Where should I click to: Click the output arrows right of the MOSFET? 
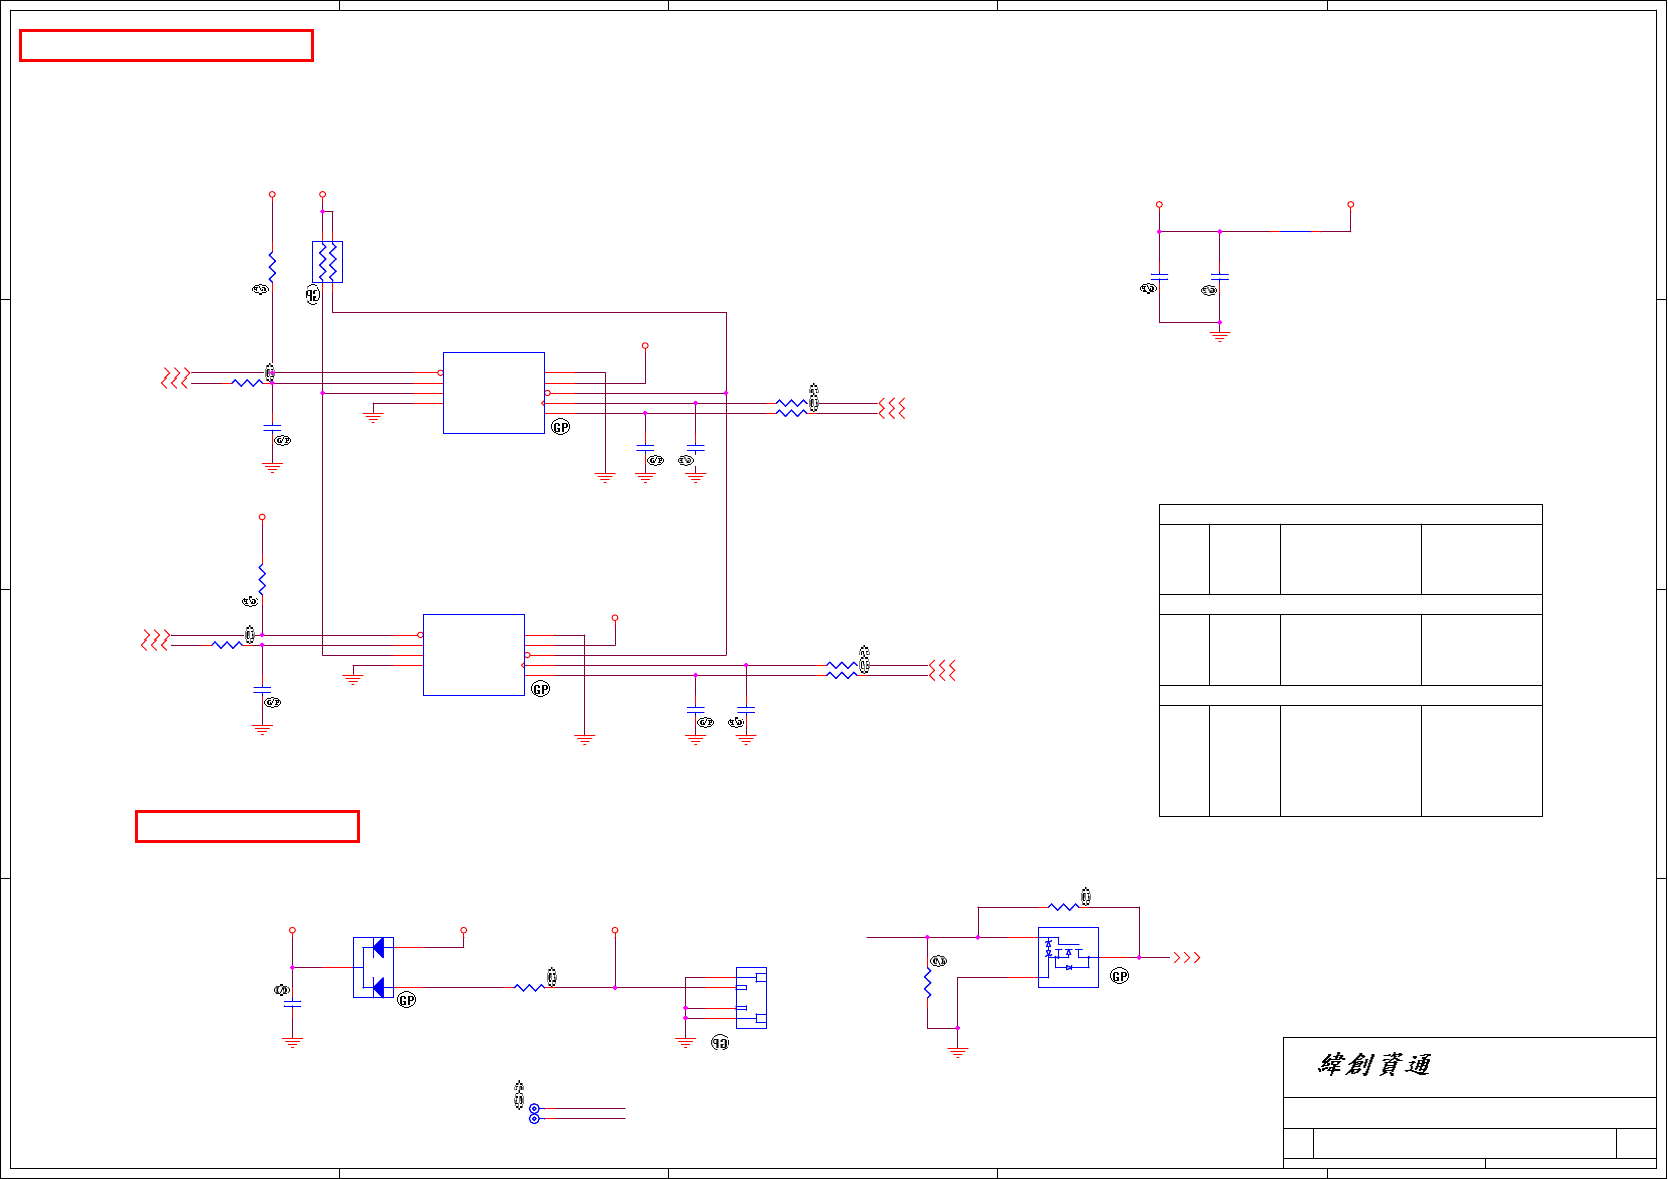coord(1186,957)
